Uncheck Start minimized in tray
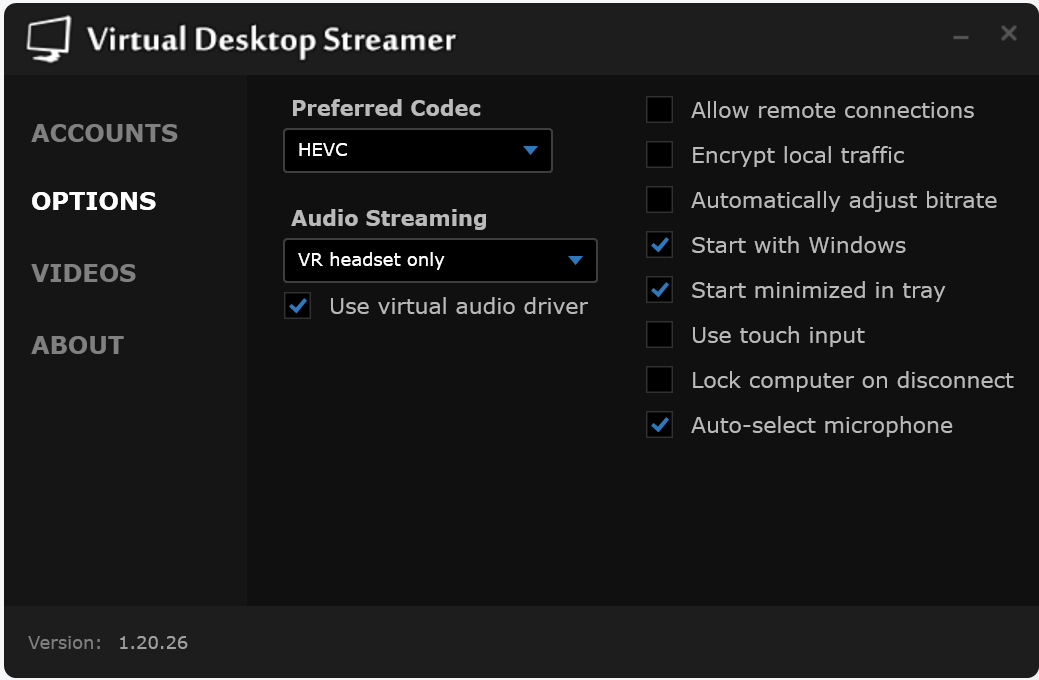Image resolution: width=1039 pixels, height=680 pixels. point(658,290)
